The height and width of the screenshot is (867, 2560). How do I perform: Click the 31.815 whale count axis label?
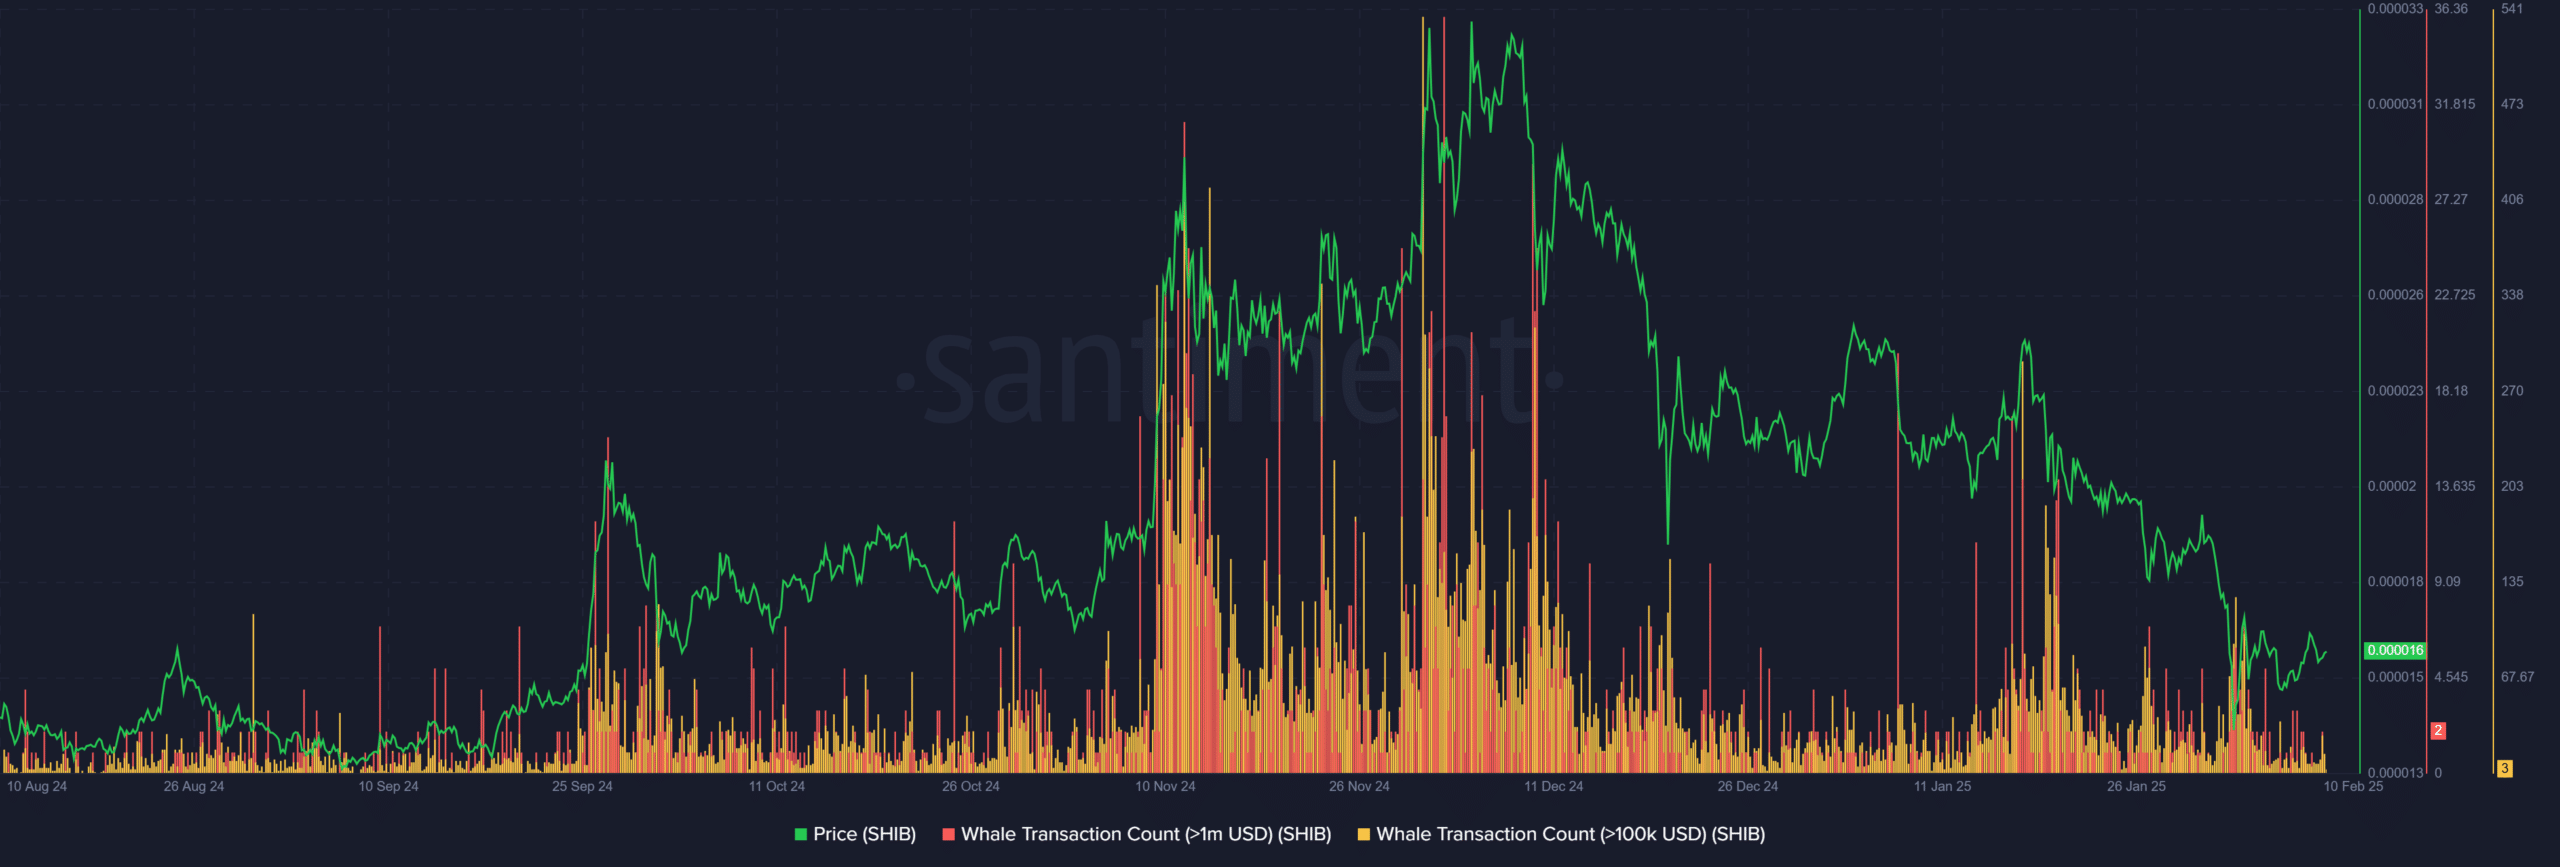[x=2455, y=104]
